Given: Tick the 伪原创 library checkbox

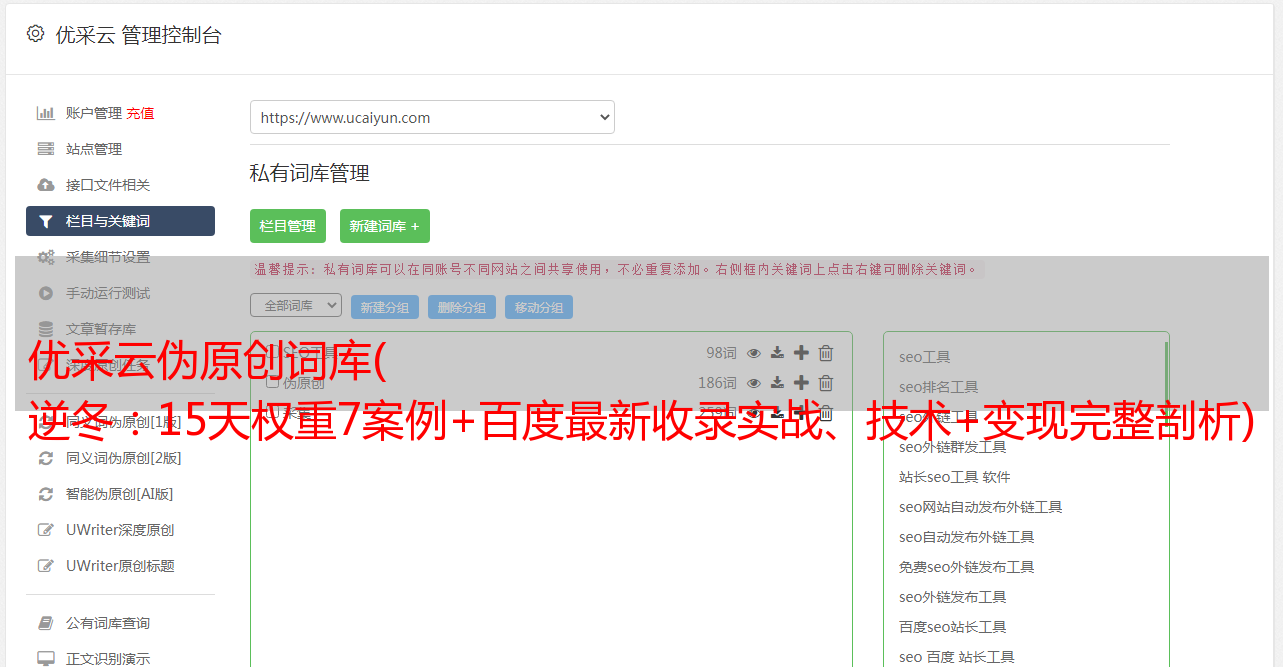Looking at the screenshot, I should [272, 382].
